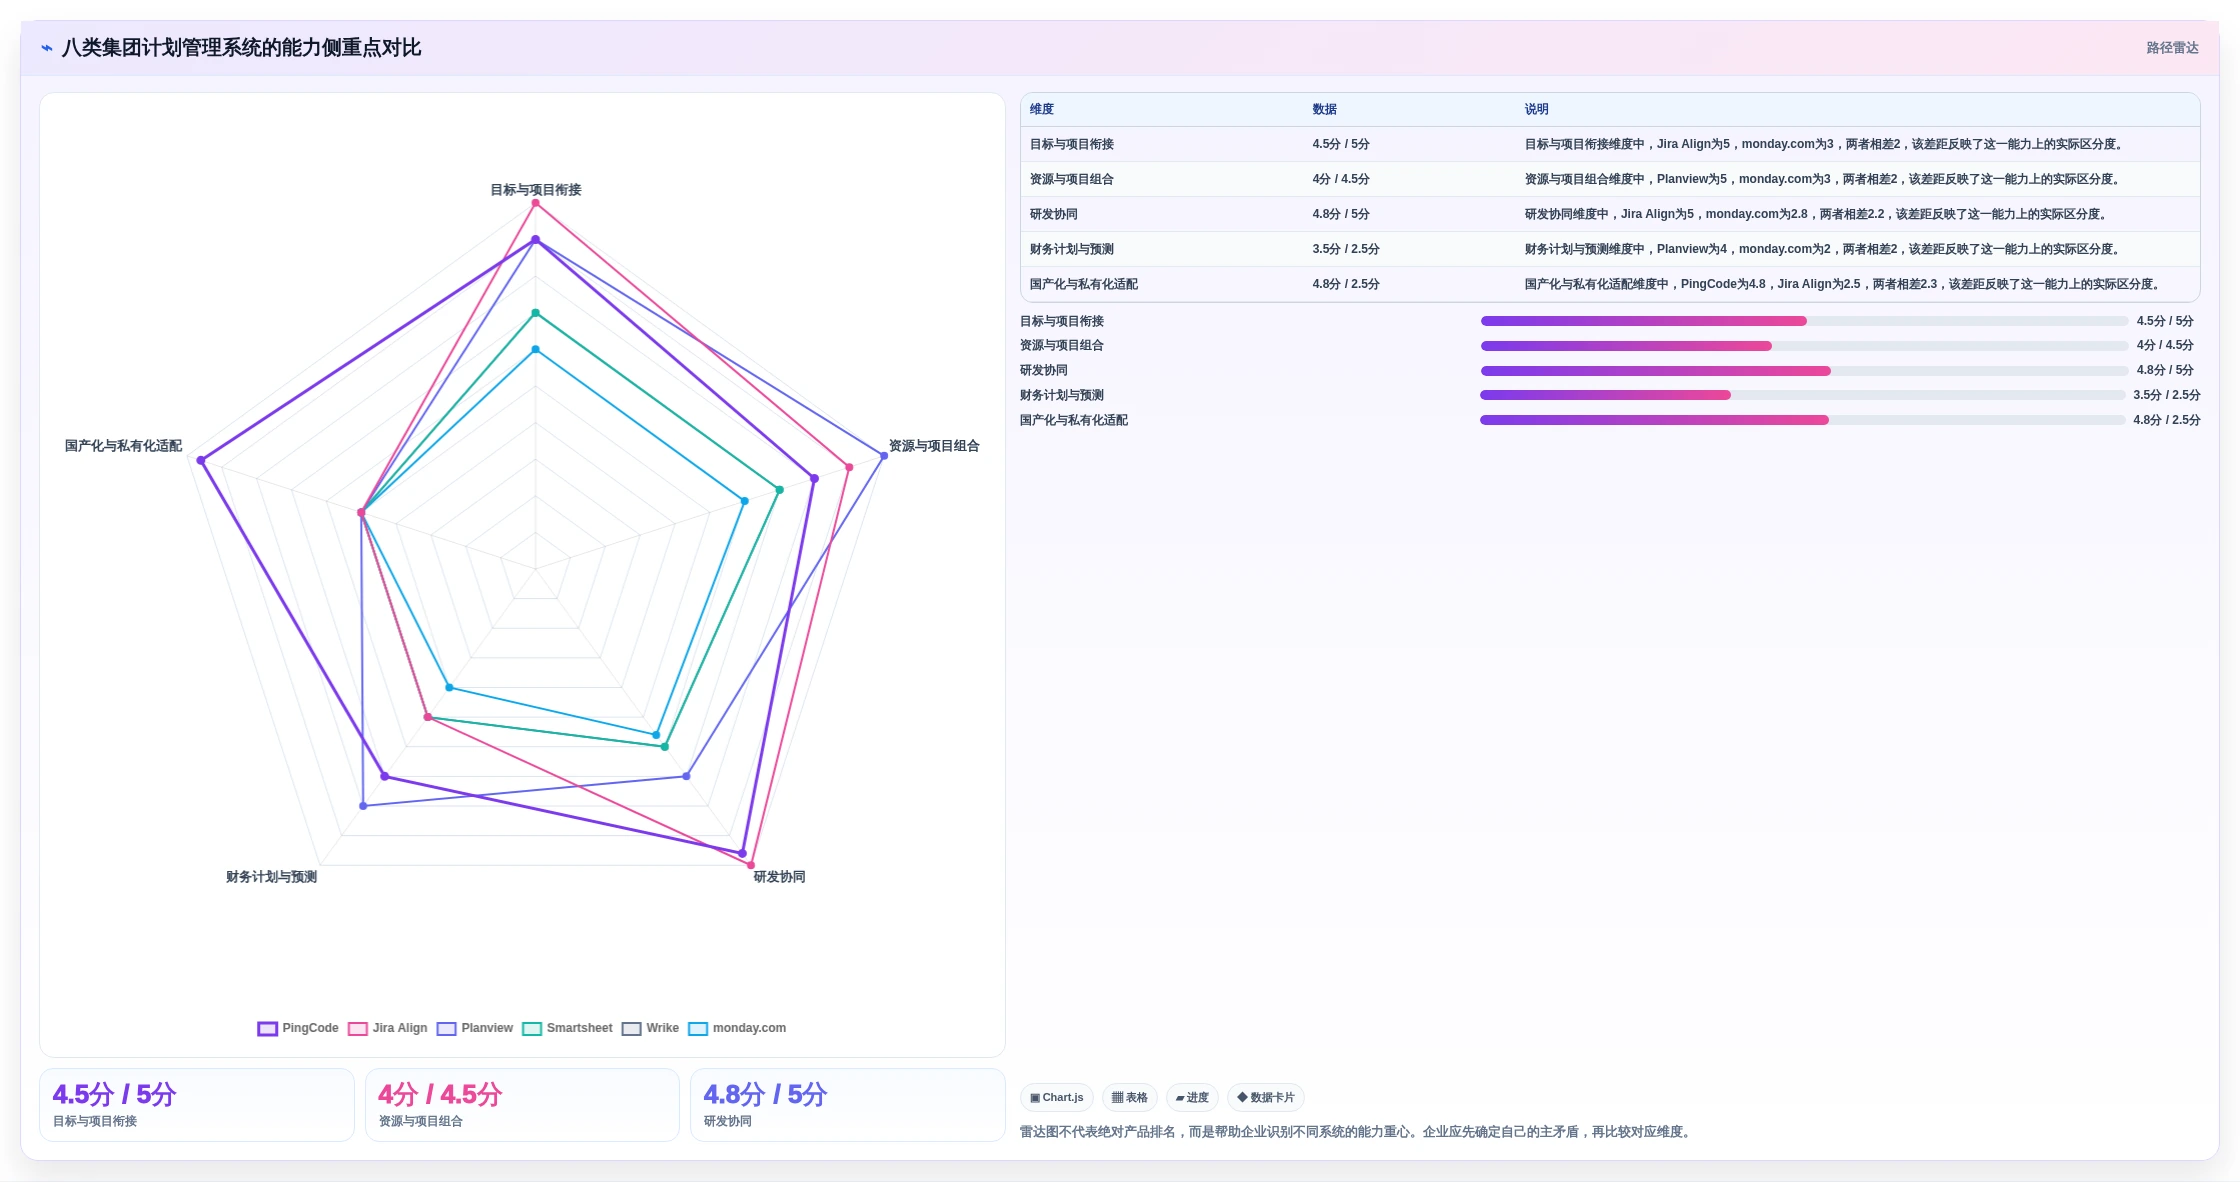2240x1182 pixels.
Task: Open the 4.8分 / 5分 研发协同 card
Action: (x=848, y=1105)
